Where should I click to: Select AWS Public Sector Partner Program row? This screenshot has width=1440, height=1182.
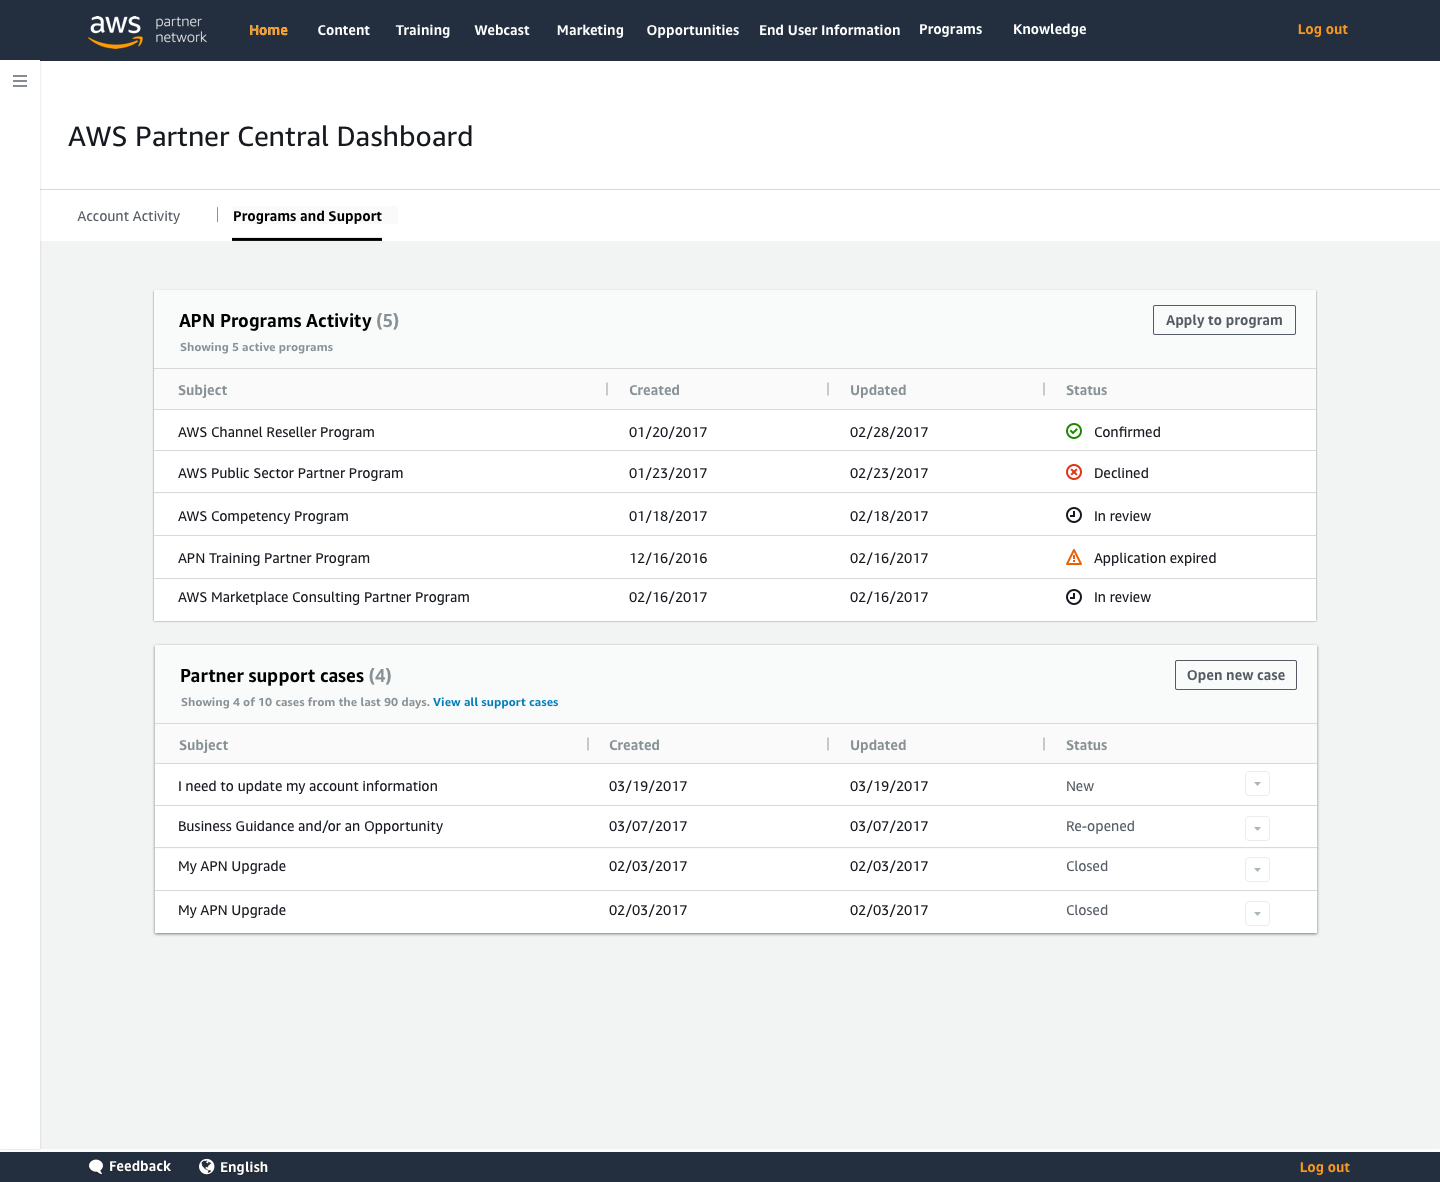[x=735, y=472]
